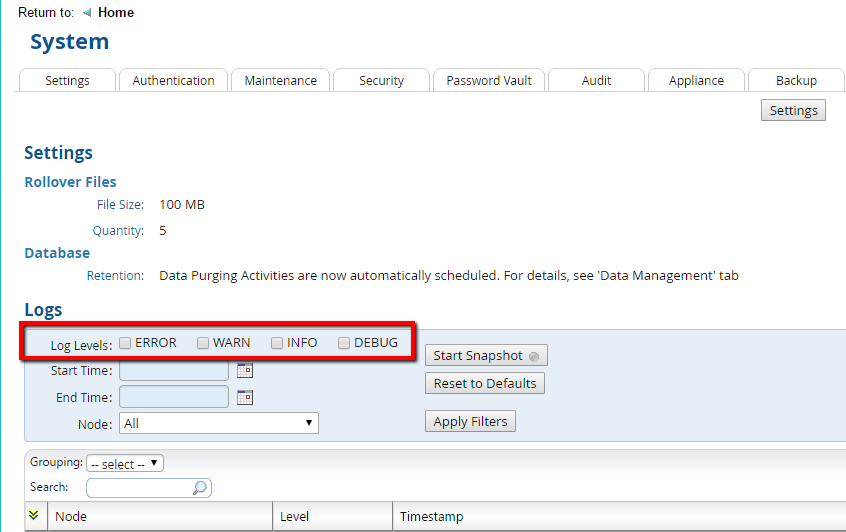The image size is (846, 532).
Task: Click the Start Time input field
Action: (x=174, y=370)
